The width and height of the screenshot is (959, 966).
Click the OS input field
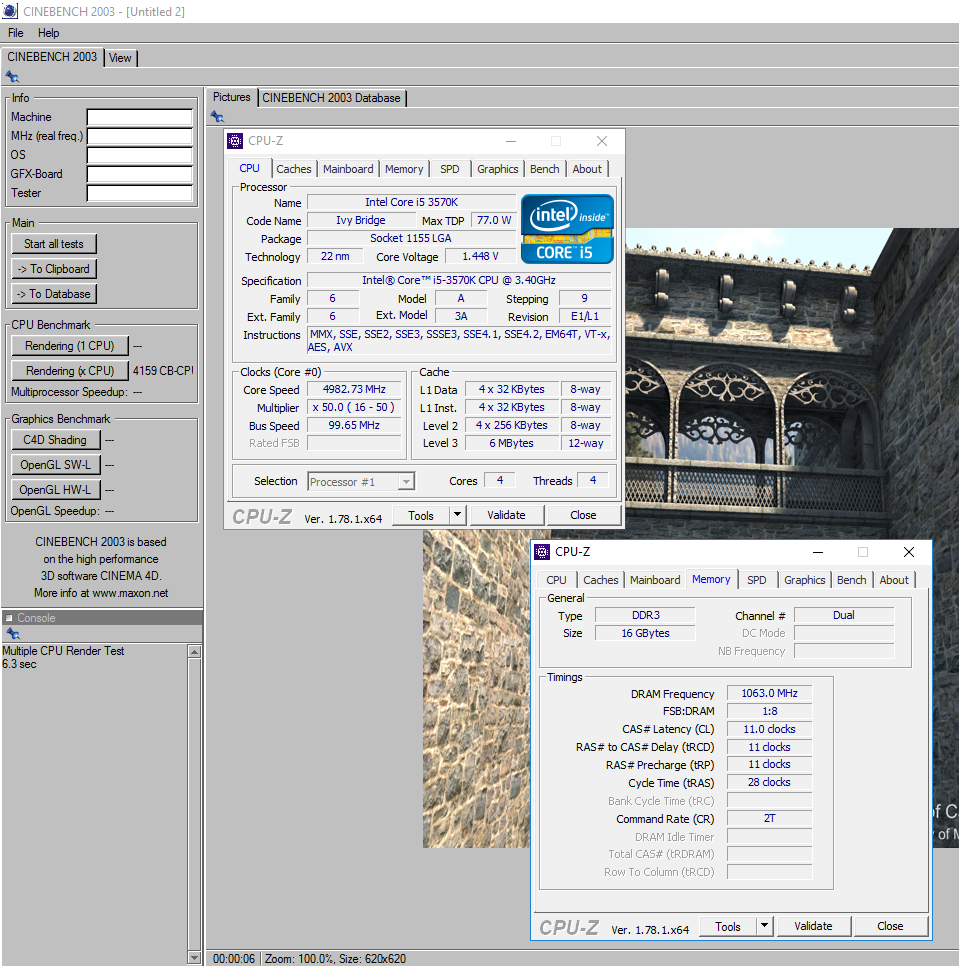(140, 155)
